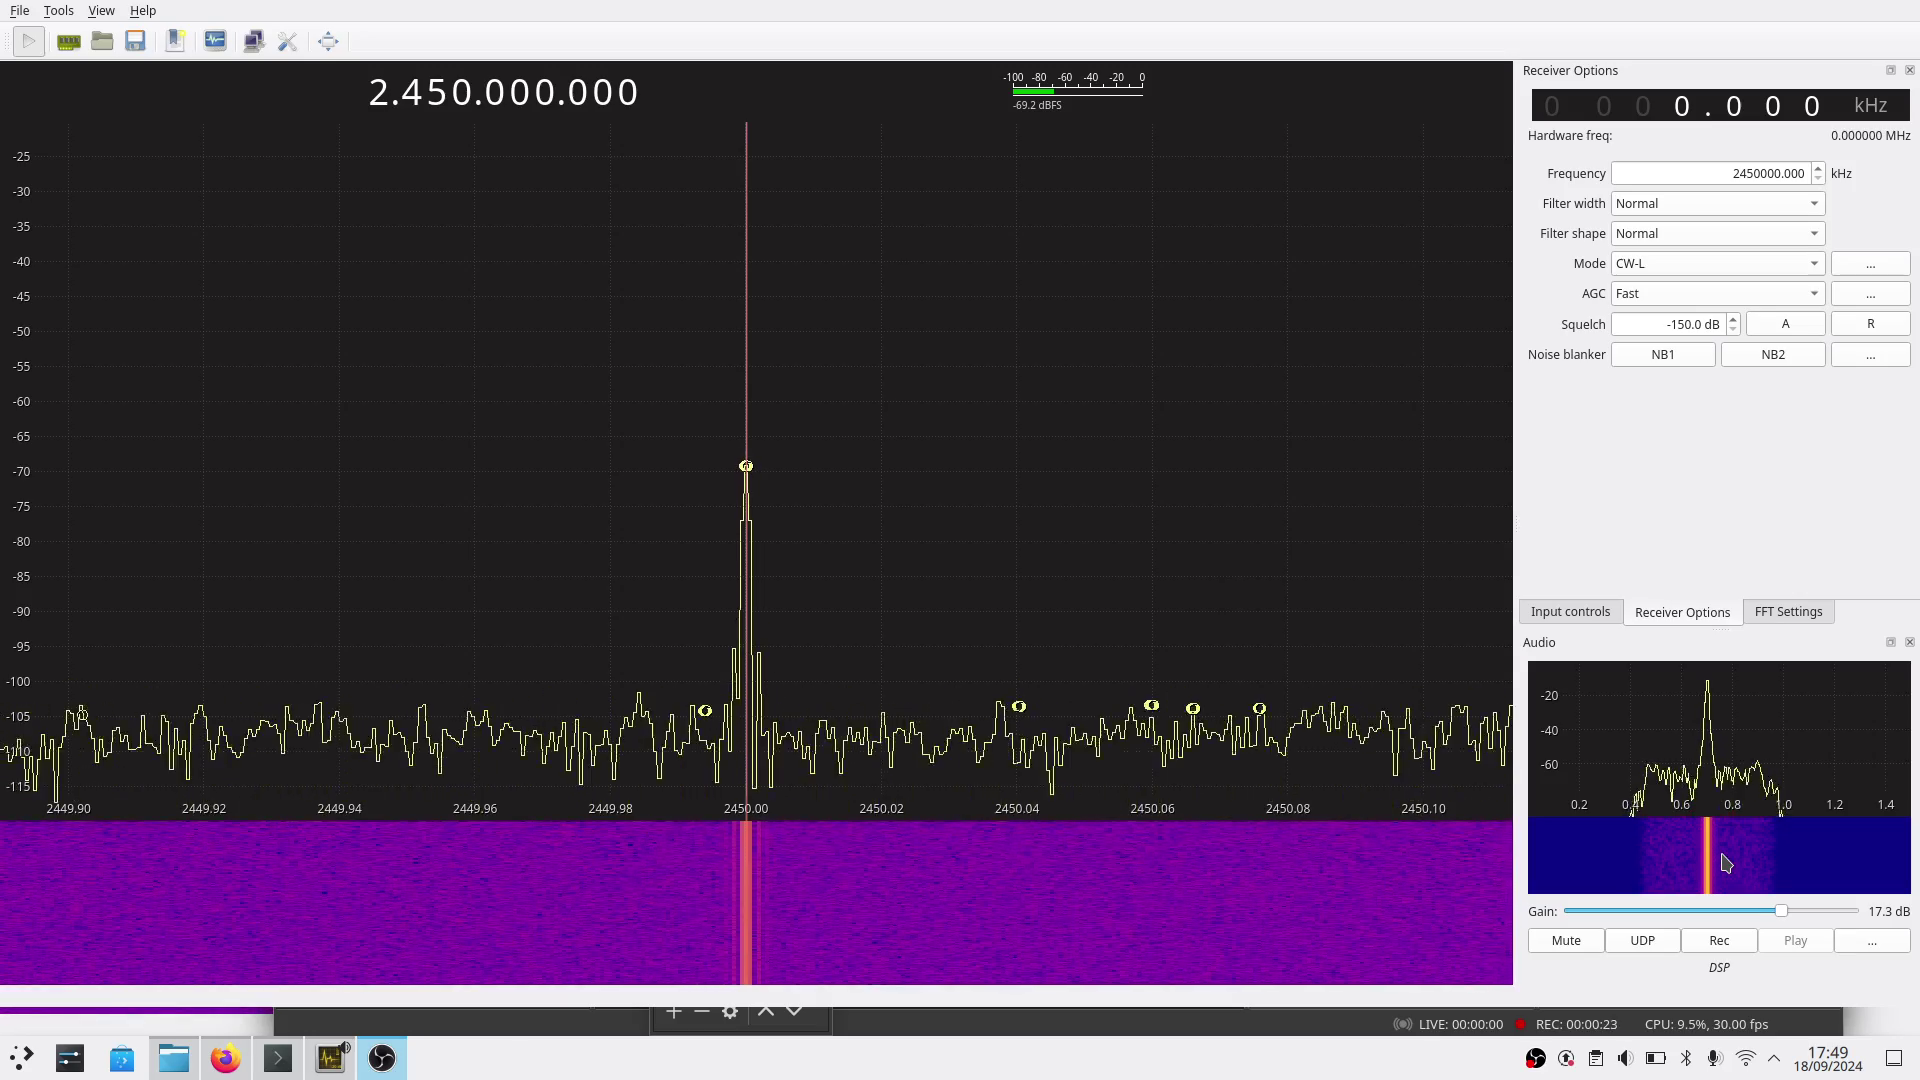Viewport: 1920px width, 1080px height.
Task: Open Audio options ellipsis button
Action: click(1872, 941)
